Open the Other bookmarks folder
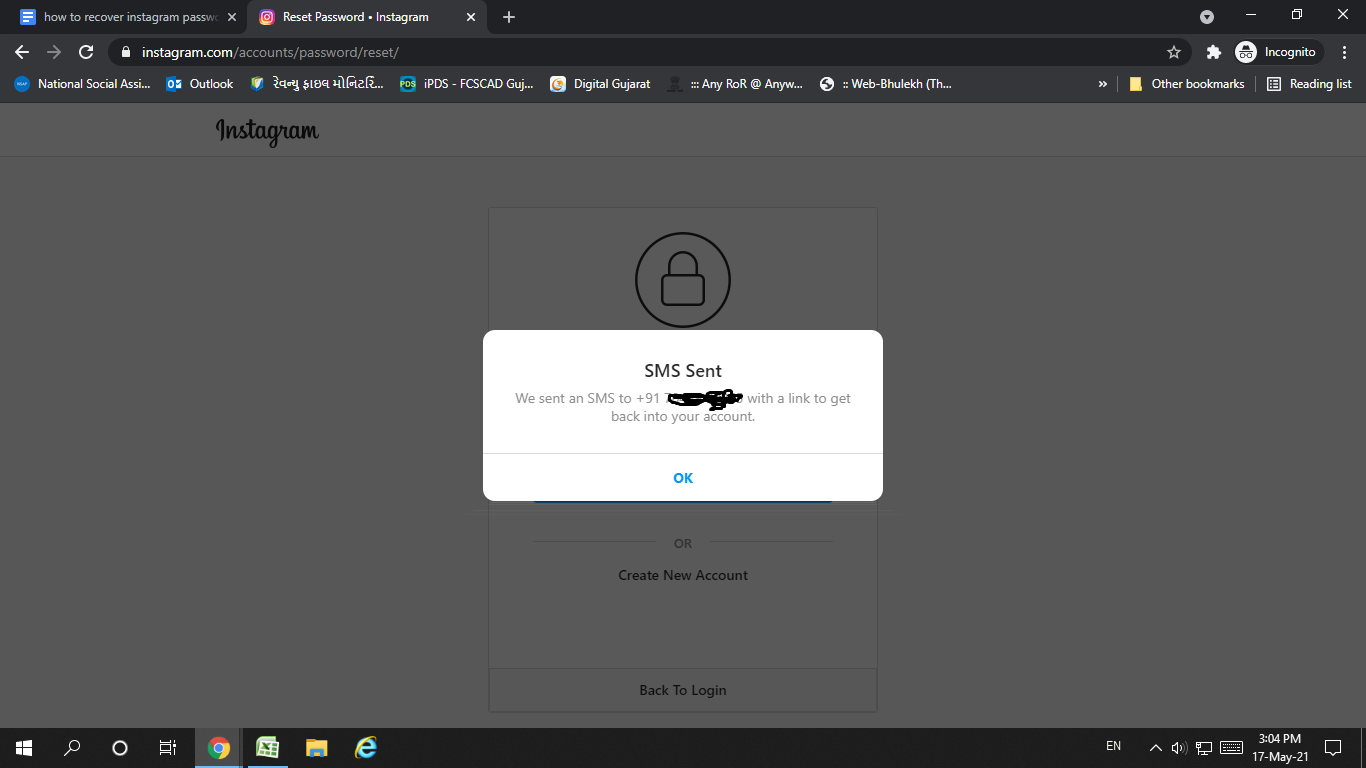1366x768 pixels. 1187,84
